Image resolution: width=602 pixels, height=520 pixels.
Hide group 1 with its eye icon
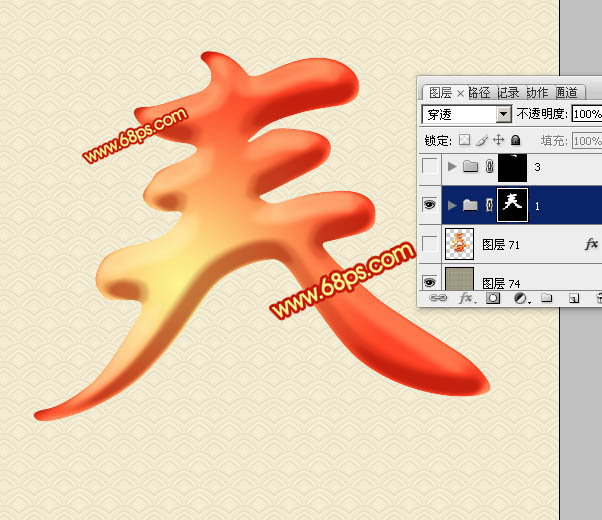coord(429,204)
